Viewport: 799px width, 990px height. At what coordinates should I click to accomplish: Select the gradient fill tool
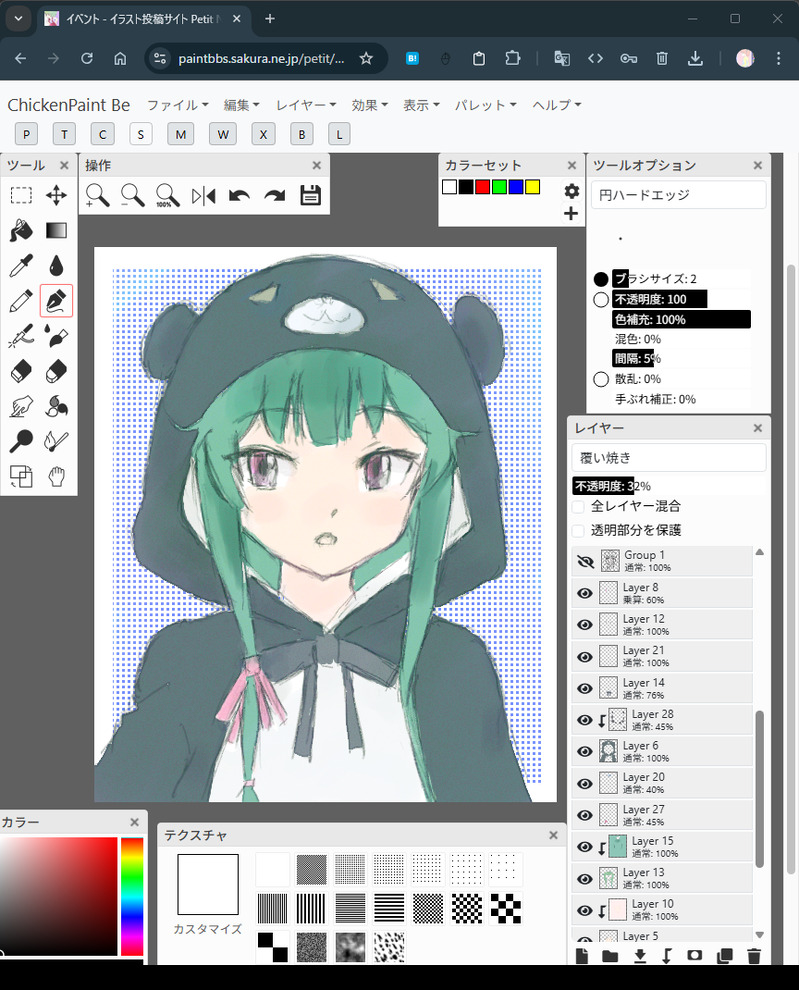point(56,231)
